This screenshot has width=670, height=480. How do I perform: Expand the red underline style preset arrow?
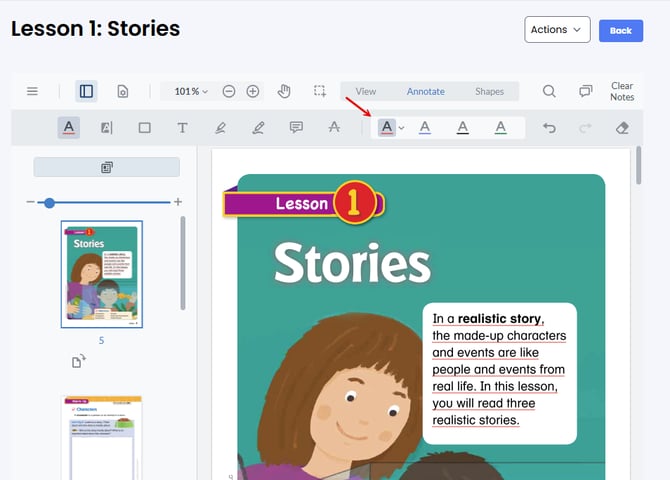401,128
